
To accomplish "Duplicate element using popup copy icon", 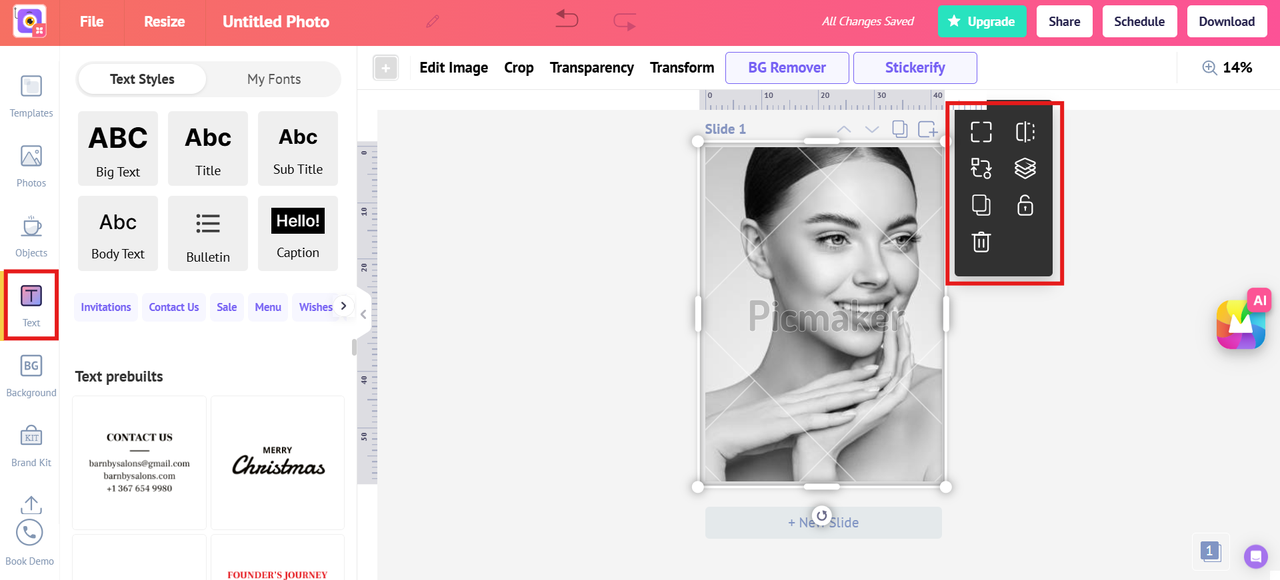I will (x=981, y=205).
